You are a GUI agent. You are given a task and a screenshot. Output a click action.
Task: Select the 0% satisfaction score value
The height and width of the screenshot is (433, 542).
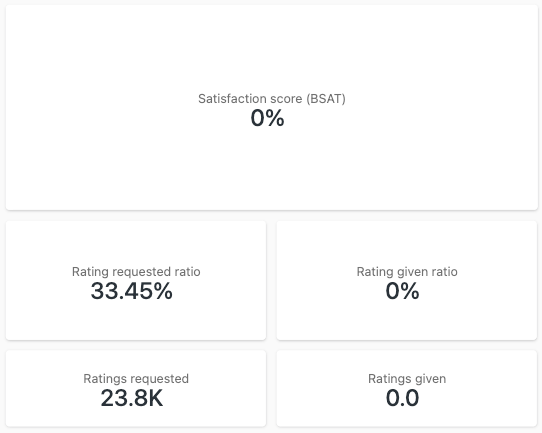tap(268, 118)
